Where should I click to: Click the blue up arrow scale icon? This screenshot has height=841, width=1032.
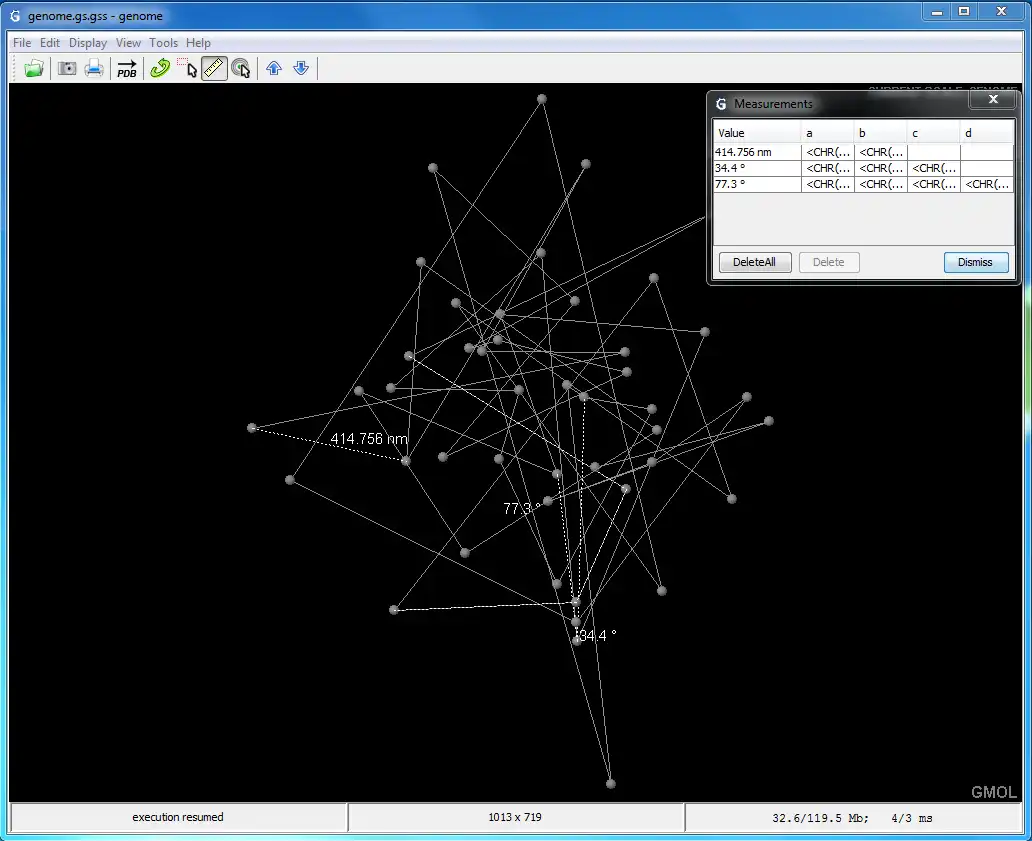tap(274, 68)
